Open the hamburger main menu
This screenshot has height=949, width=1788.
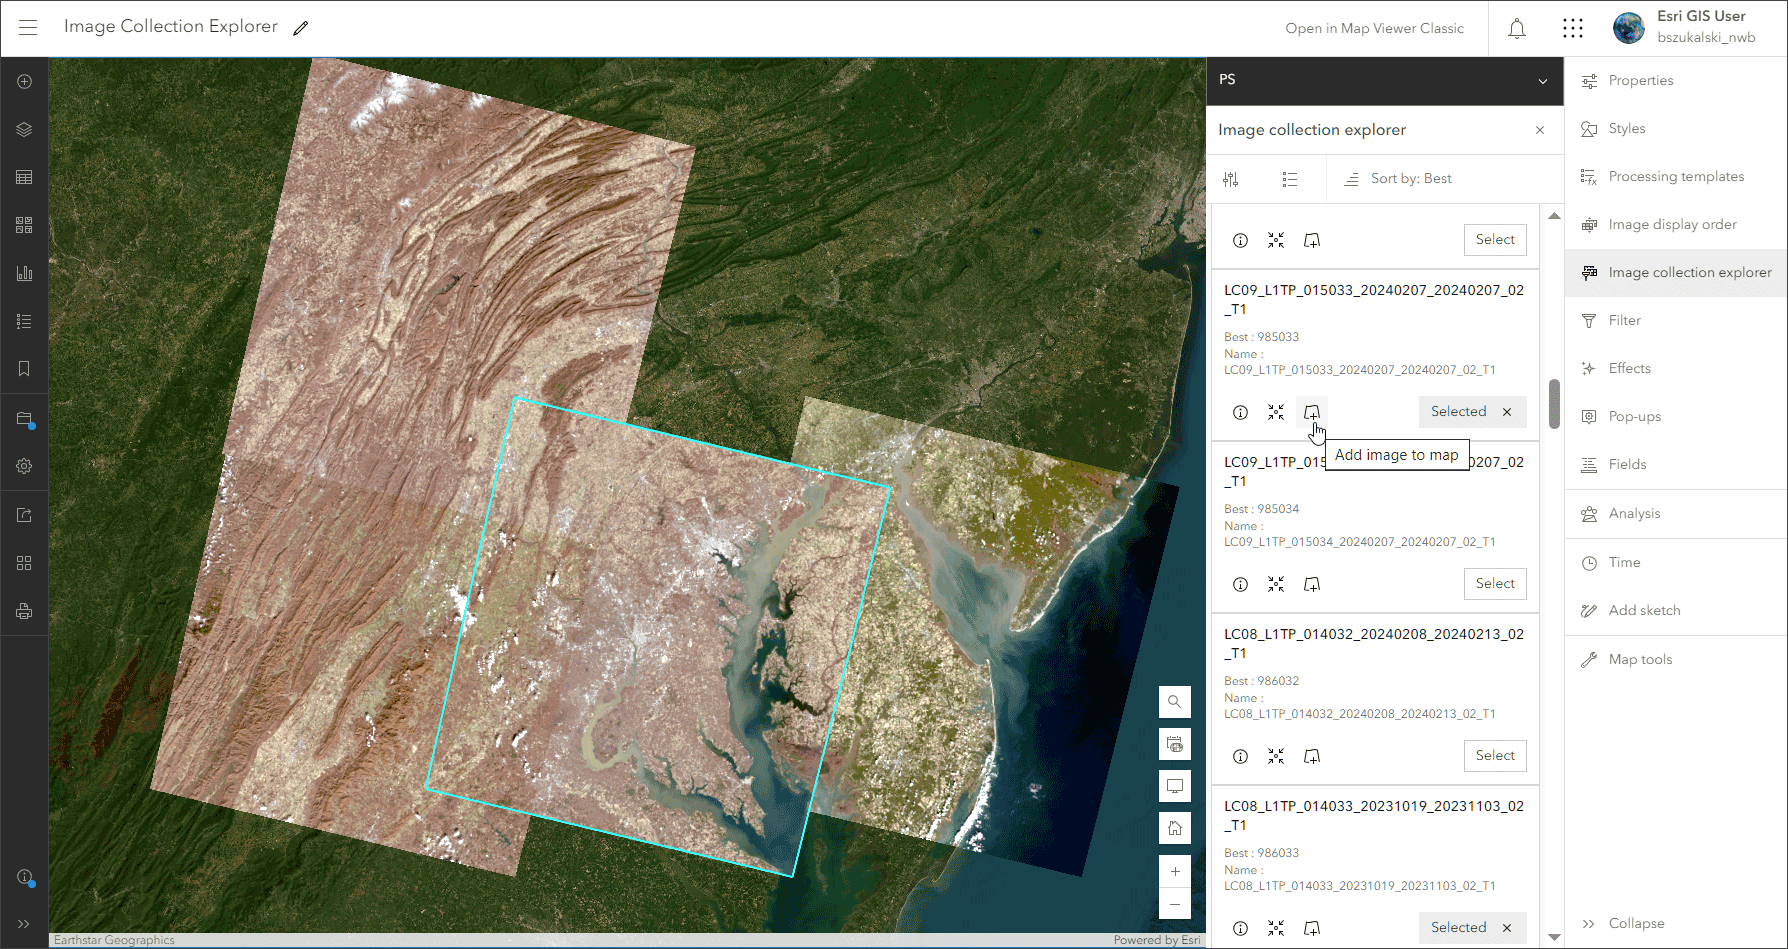click(x=28, y=28)
